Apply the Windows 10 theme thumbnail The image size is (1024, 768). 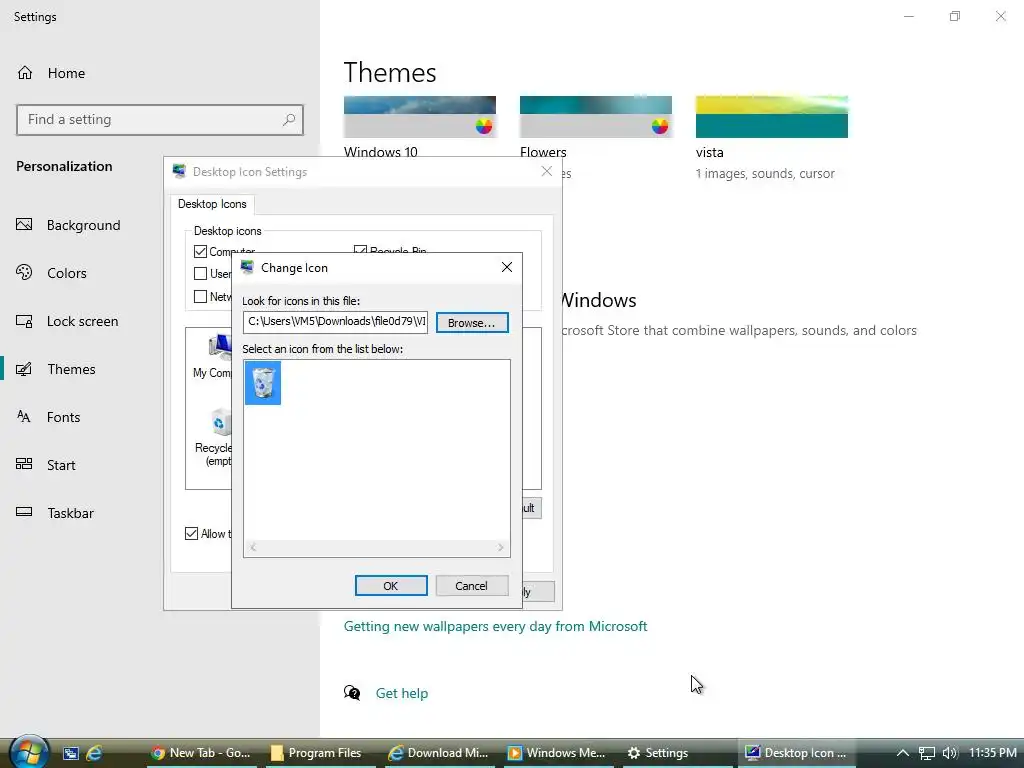[420, 117]
